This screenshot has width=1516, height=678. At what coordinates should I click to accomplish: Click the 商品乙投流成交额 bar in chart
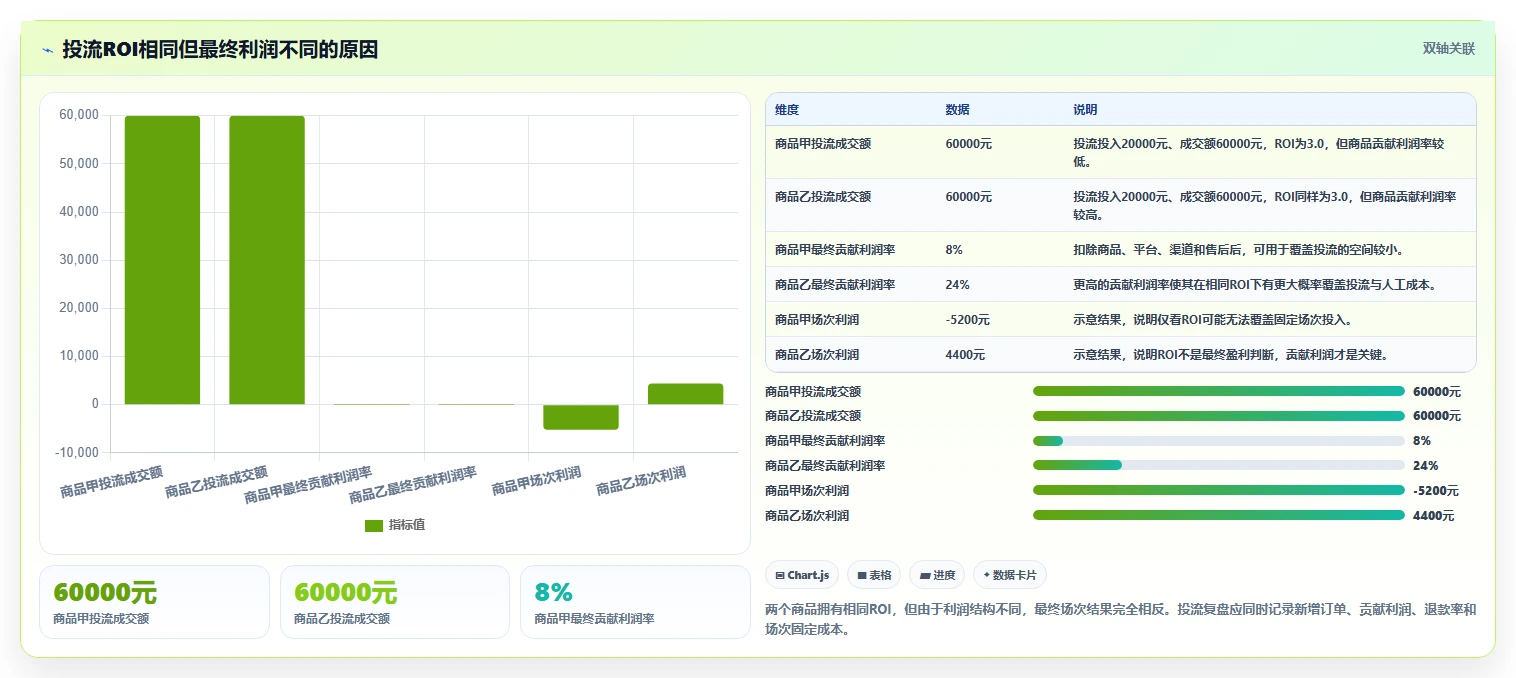pyautogui.click(x=267, y=260)
